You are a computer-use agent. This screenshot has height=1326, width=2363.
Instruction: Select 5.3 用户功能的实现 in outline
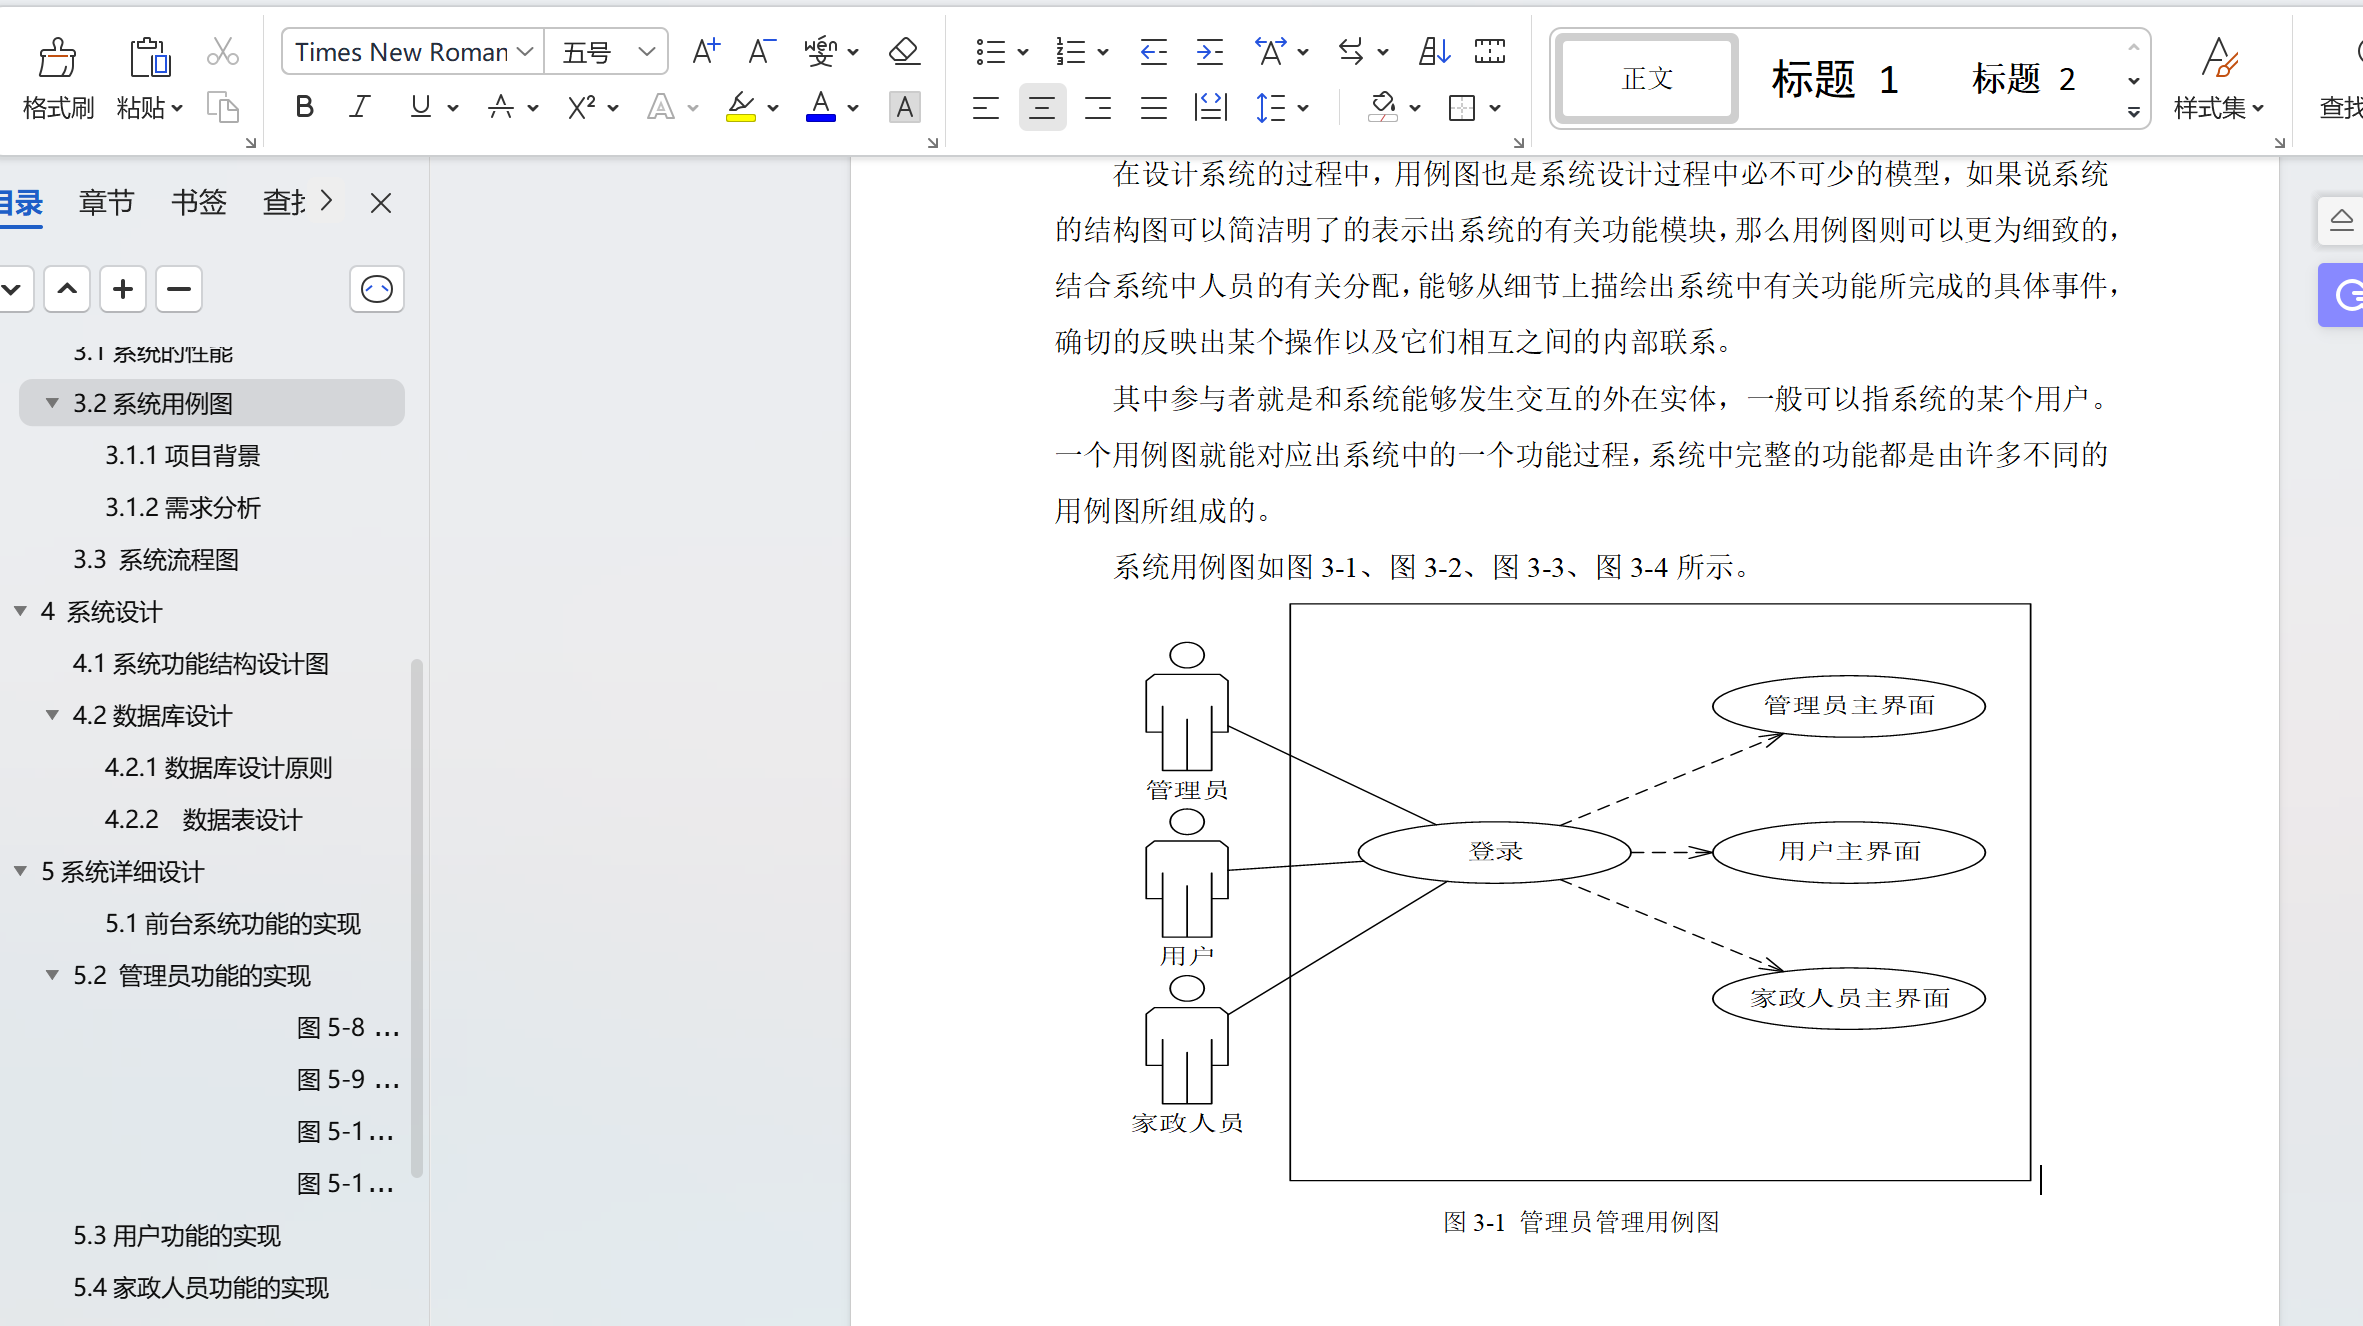pyautogui.click(x=178, y=1236)
